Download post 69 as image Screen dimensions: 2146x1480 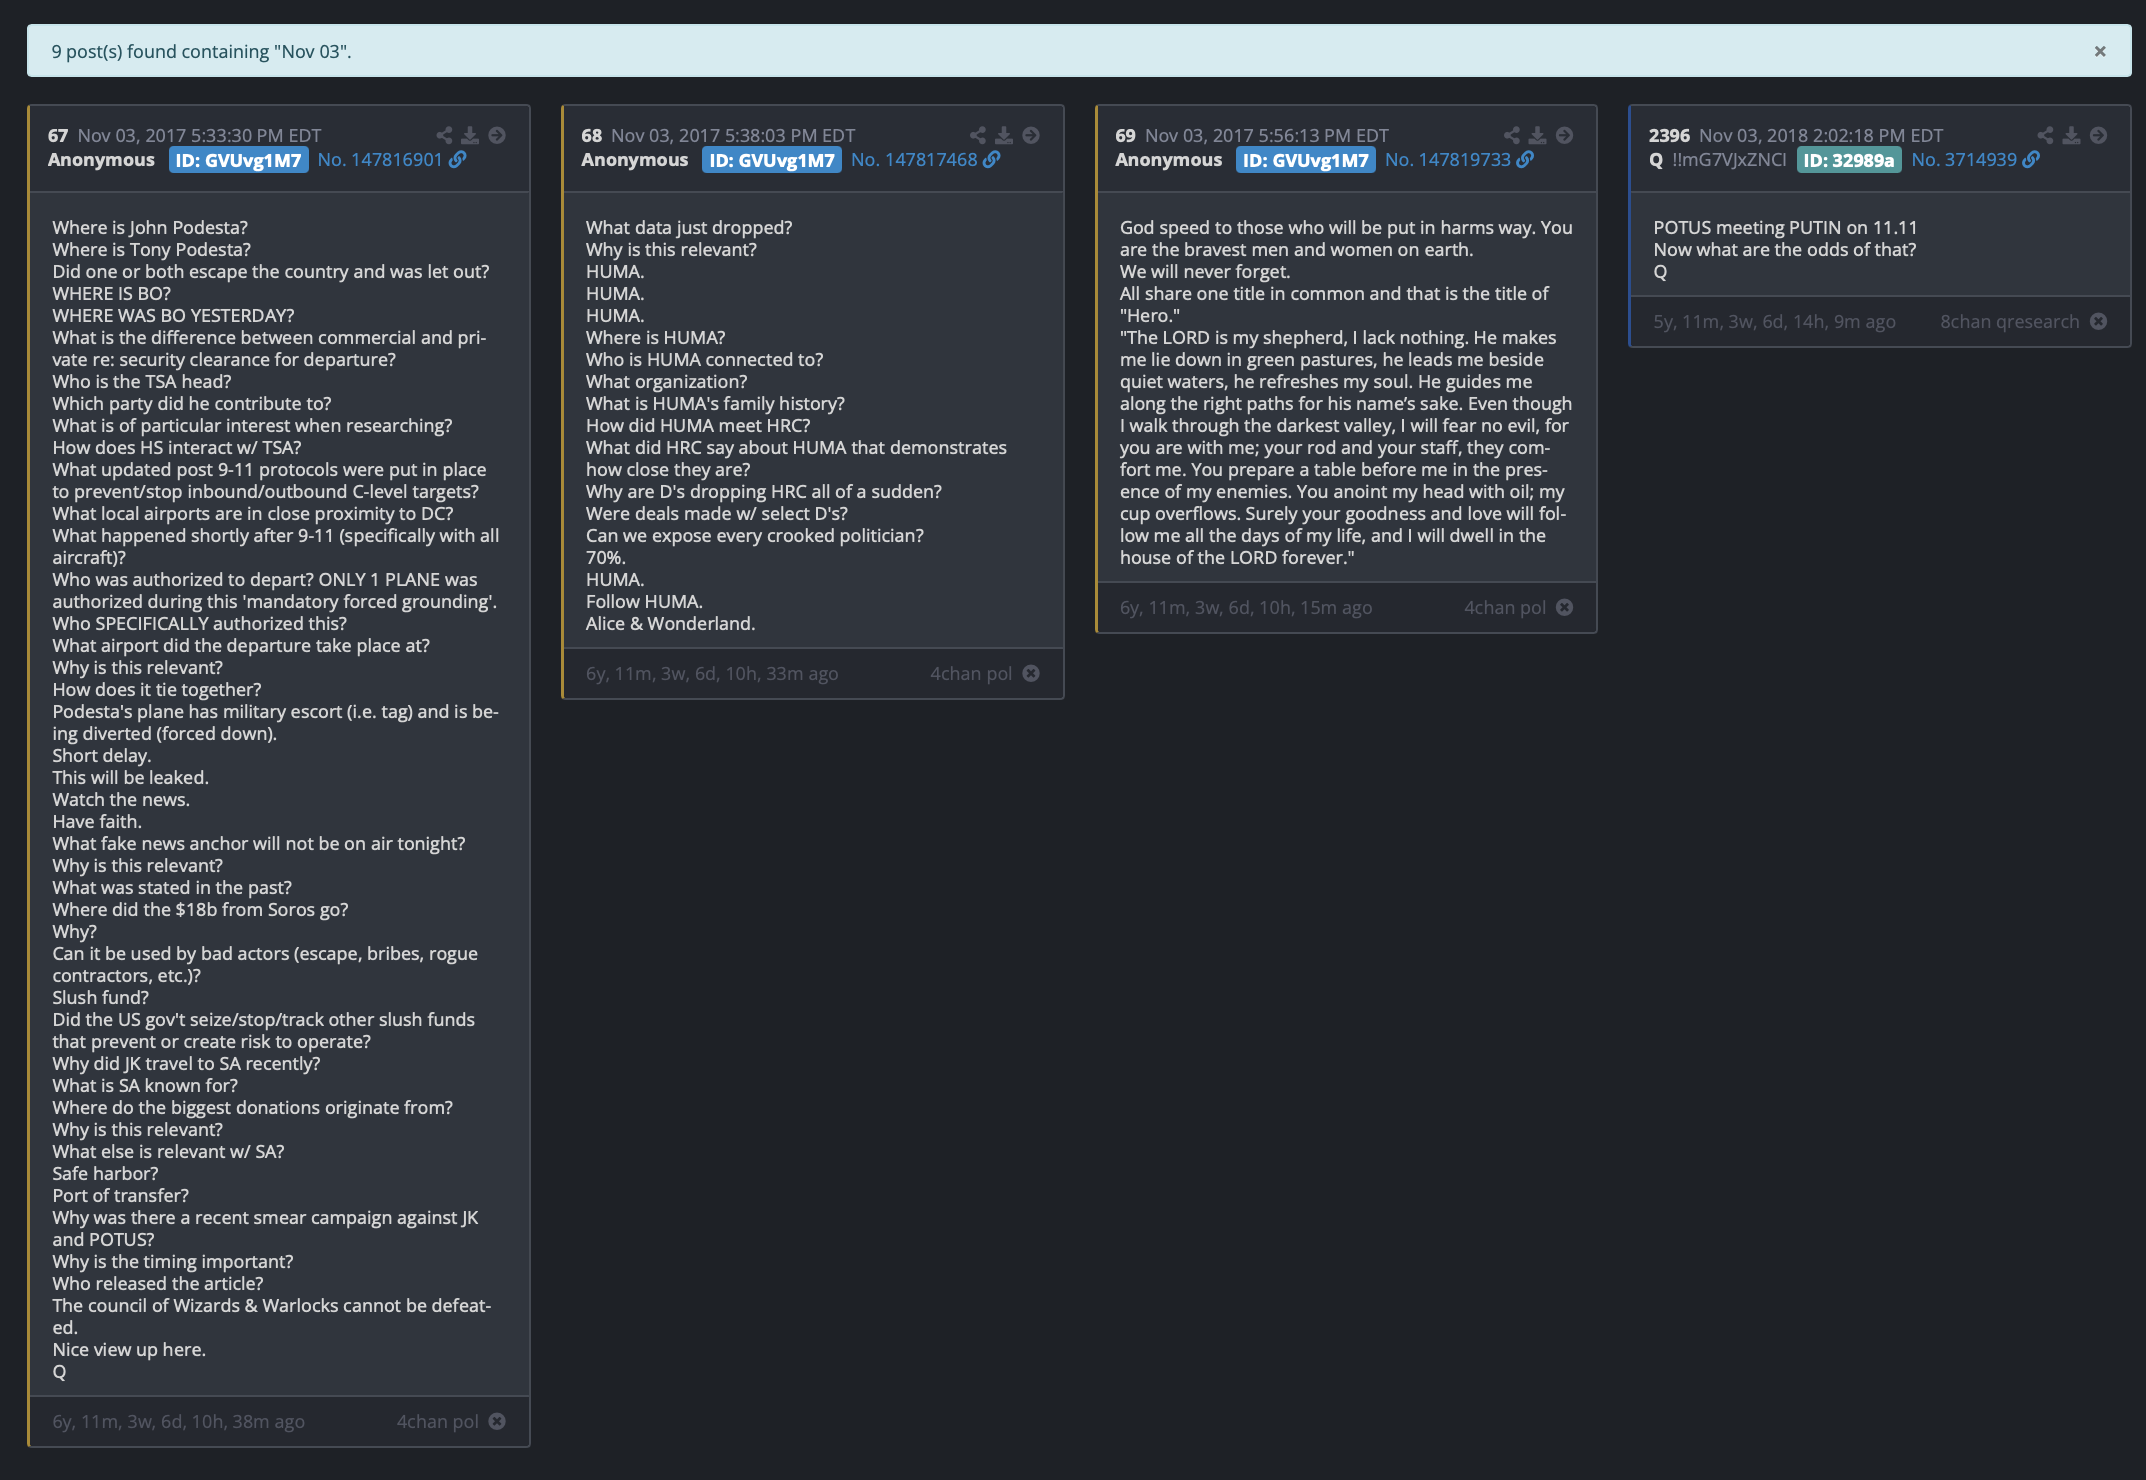click(1538, 135)
